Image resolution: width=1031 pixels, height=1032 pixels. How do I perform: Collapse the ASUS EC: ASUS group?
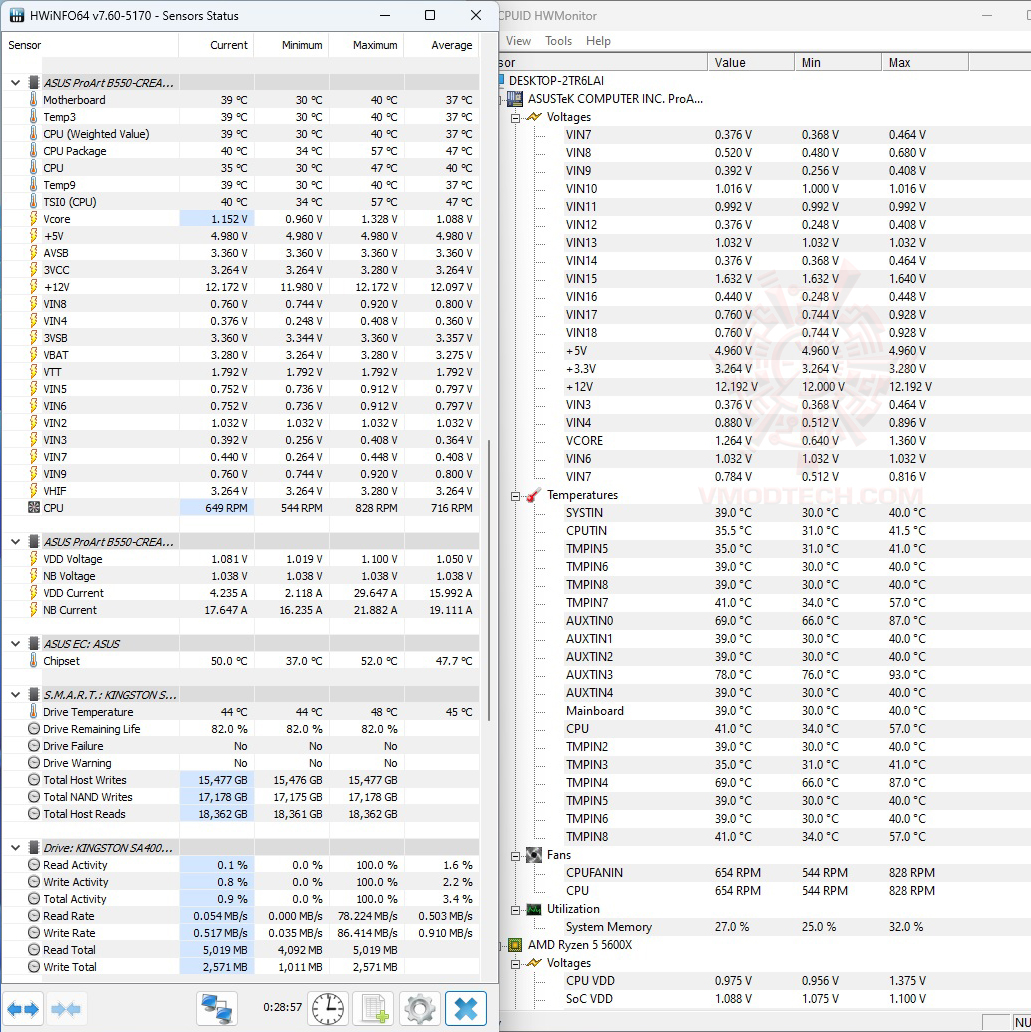coord(15,644)
